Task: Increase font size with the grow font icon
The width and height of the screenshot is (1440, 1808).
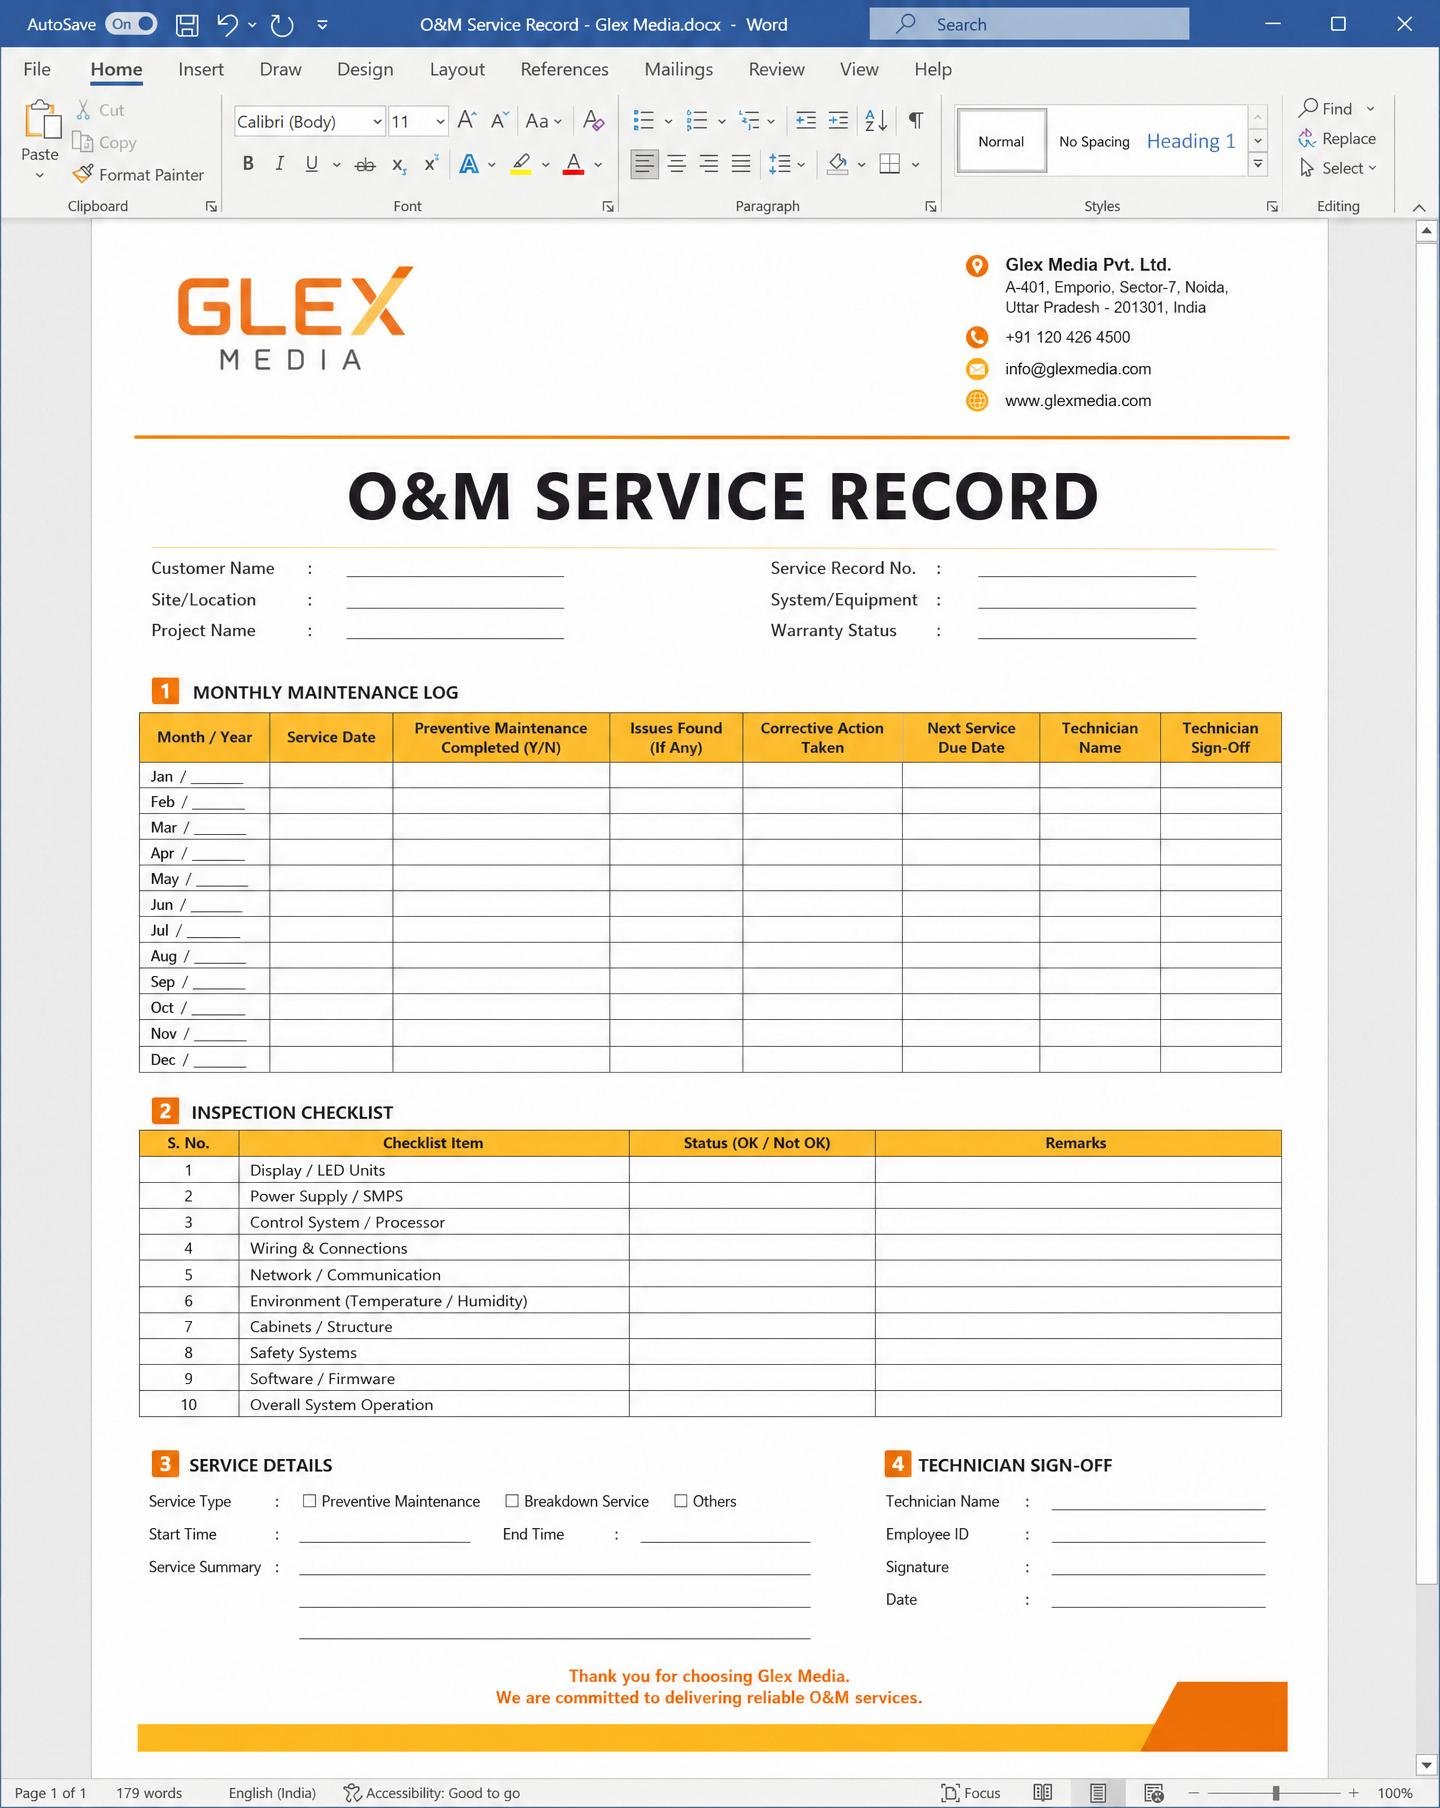Action: click(467, 121)
